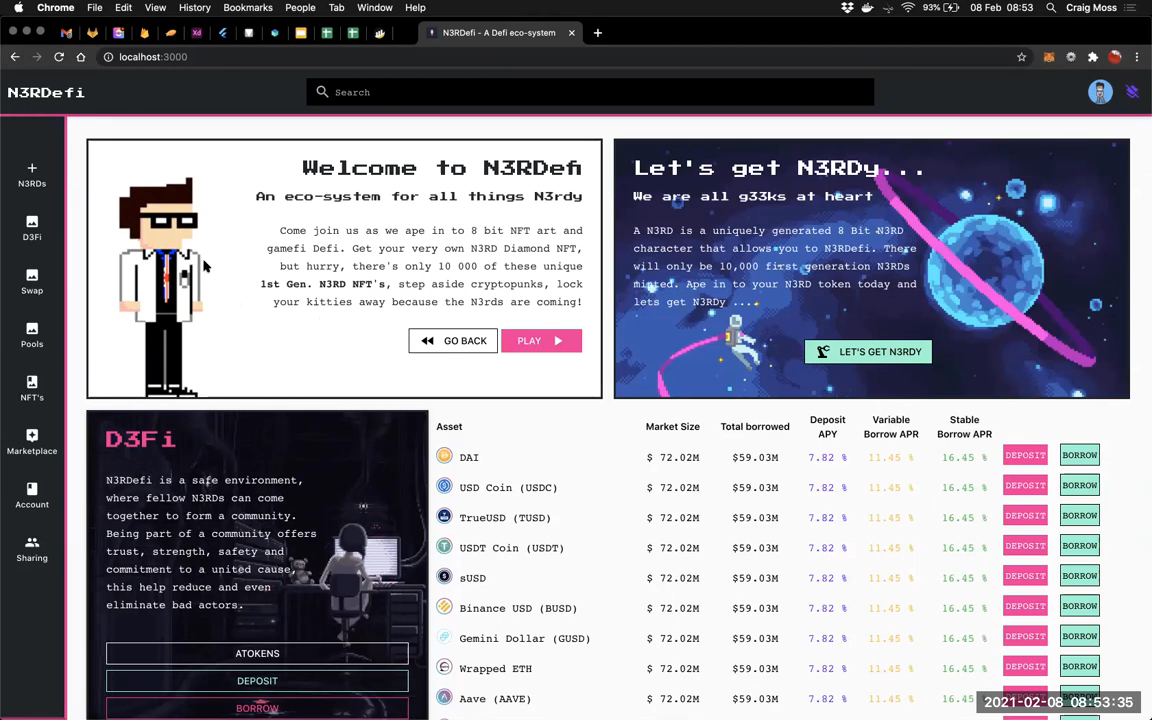Click the Binance USD (BUSD) icon
1152x720 pixels.
[x=444, y=606]
